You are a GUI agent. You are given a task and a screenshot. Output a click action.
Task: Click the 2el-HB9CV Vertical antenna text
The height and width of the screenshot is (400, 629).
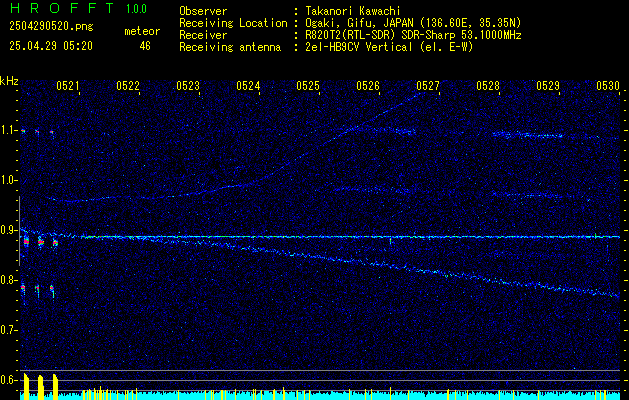click(389, 47)
